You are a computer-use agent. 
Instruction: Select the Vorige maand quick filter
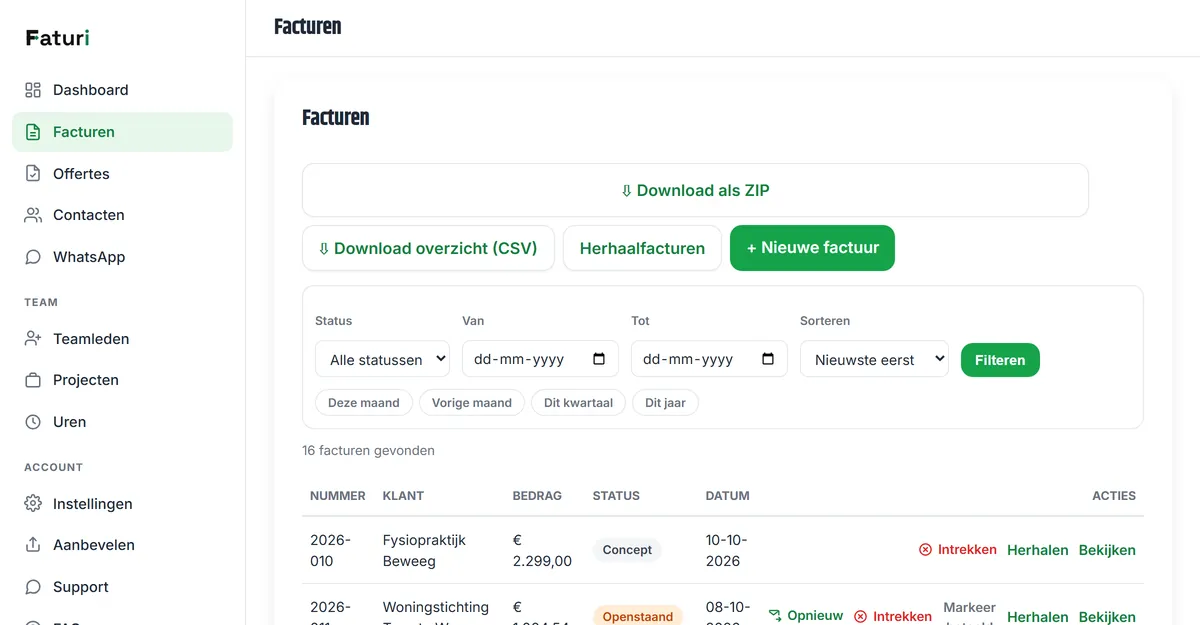click(x=472, y=403)
